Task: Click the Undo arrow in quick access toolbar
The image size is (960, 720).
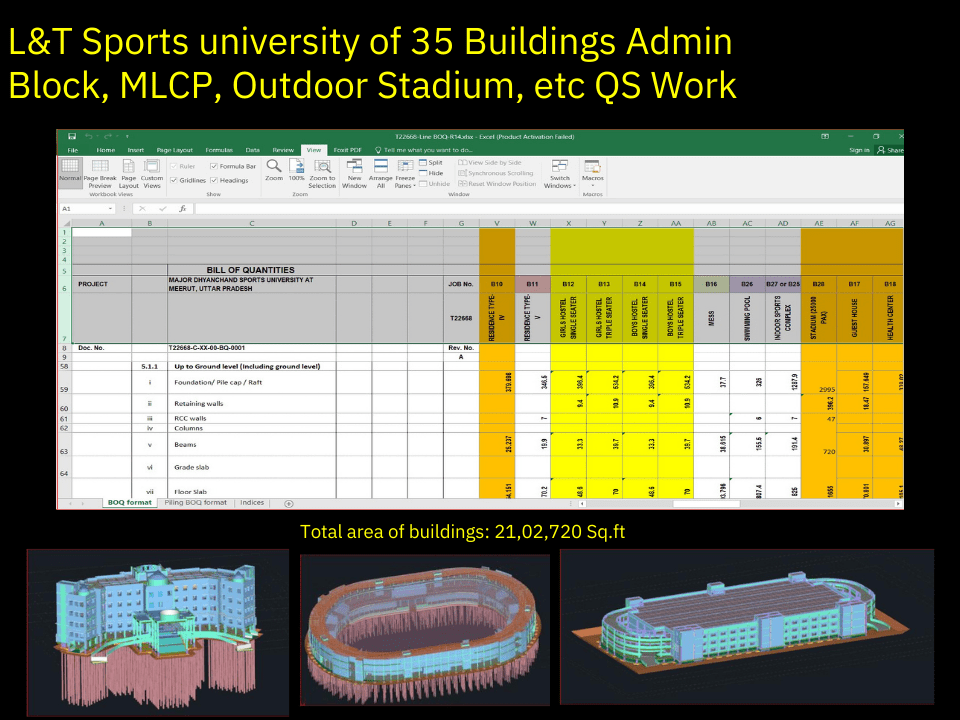Action: pos(89,137)
